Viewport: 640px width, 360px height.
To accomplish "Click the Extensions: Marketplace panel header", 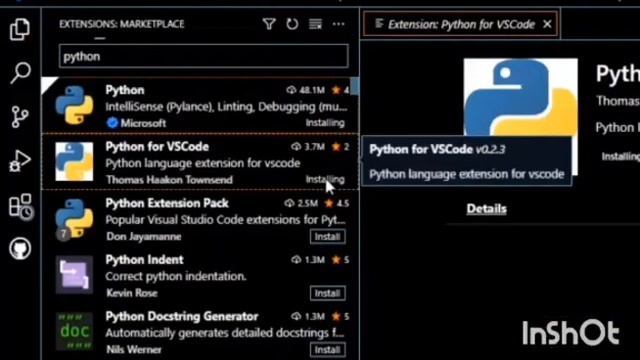I will pos(122,24).
